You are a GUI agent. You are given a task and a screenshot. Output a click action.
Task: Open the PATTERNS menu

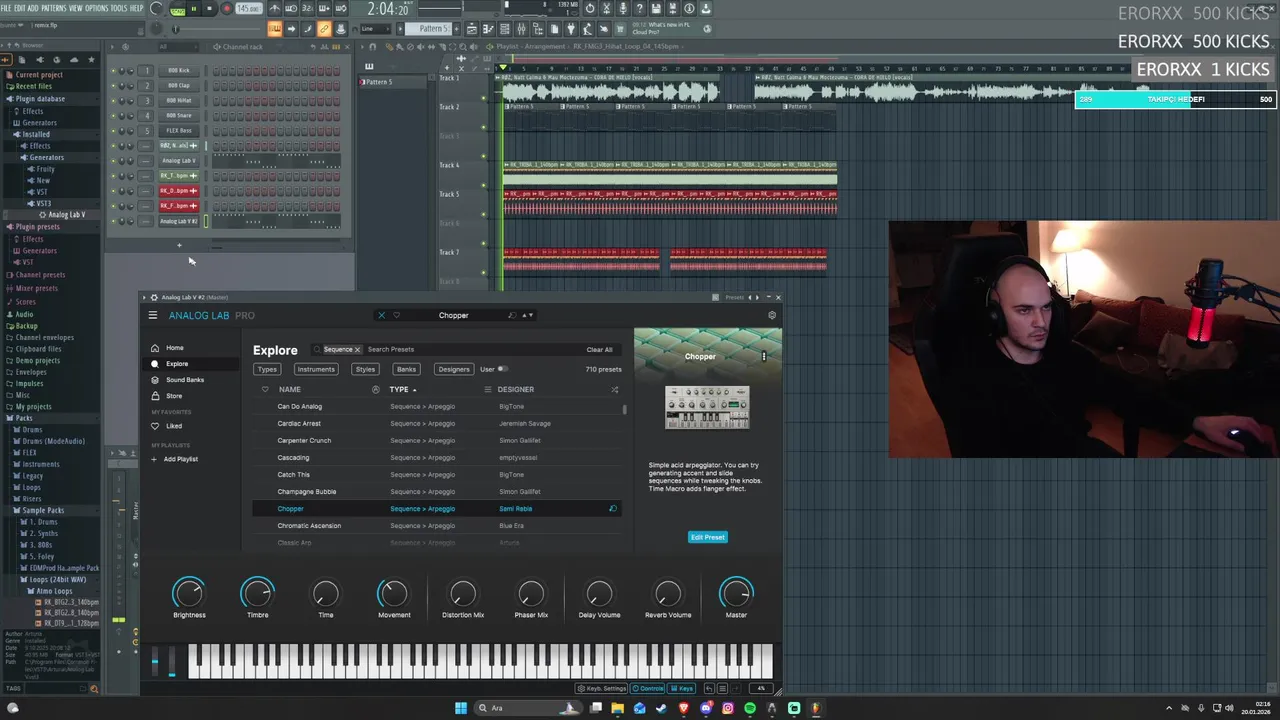click(x=54, y=8)
